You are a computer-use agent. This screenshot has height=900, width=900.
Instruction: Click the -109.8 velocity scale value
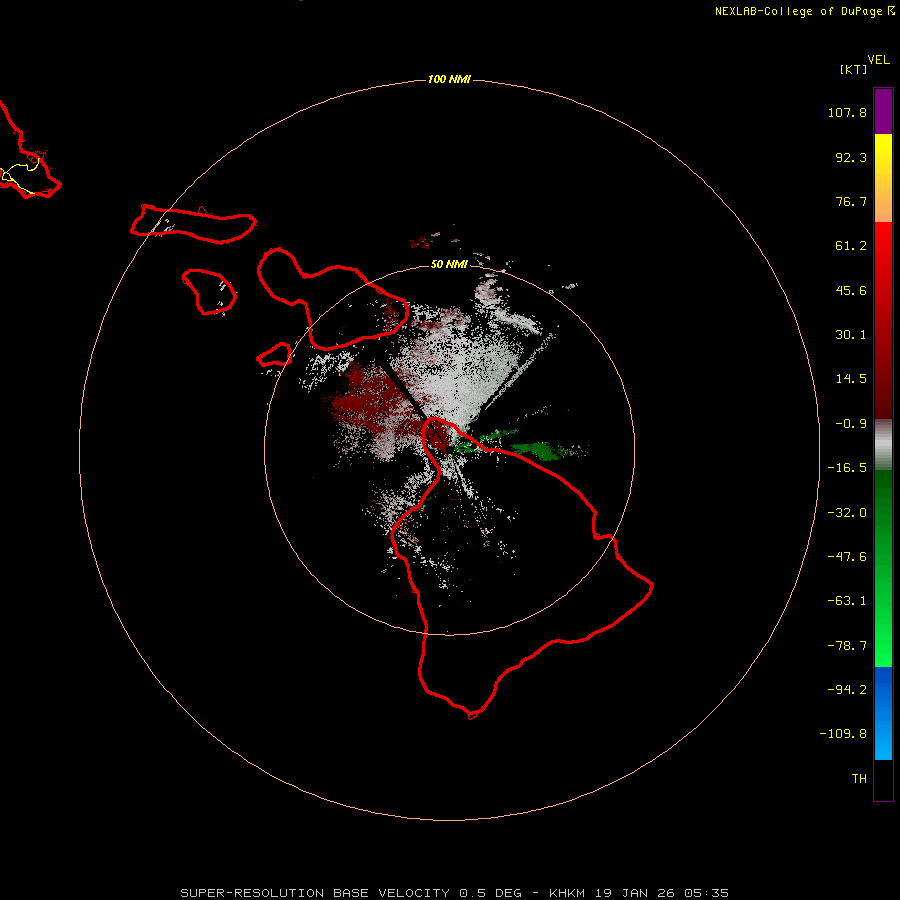pyautogui.click(x=843, y=734)
